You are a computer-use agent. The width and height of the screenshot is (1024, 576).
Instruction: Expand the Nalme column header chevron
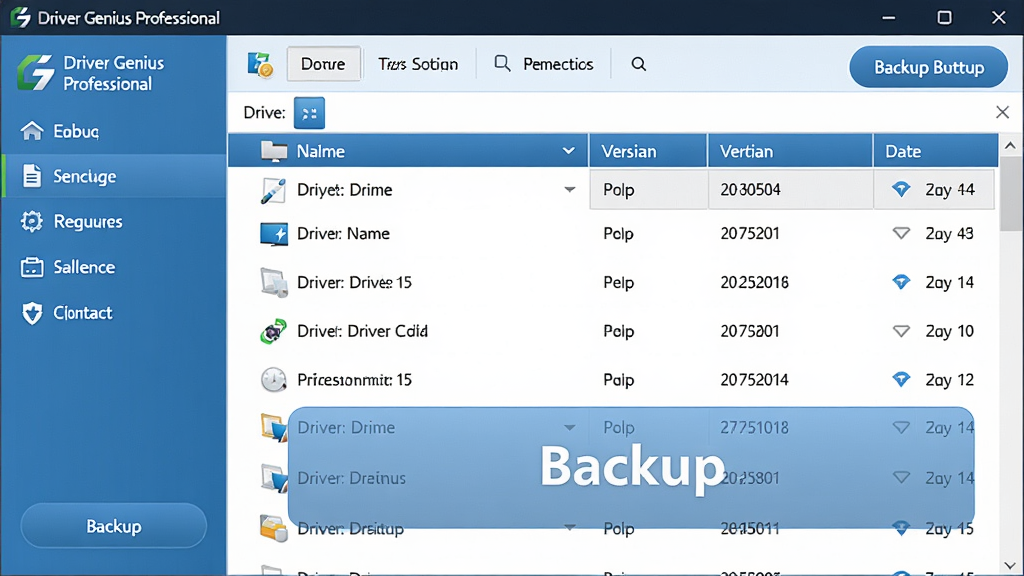coord(569,151)
